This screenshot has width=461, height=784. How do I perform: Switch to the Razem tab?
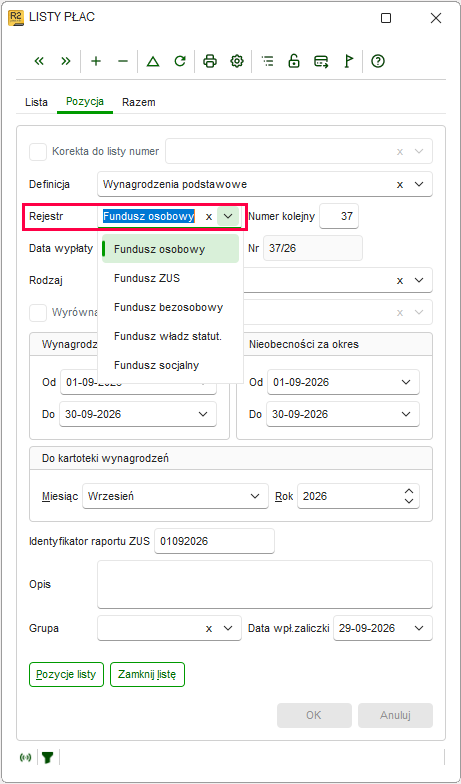[x=138, y=102]
